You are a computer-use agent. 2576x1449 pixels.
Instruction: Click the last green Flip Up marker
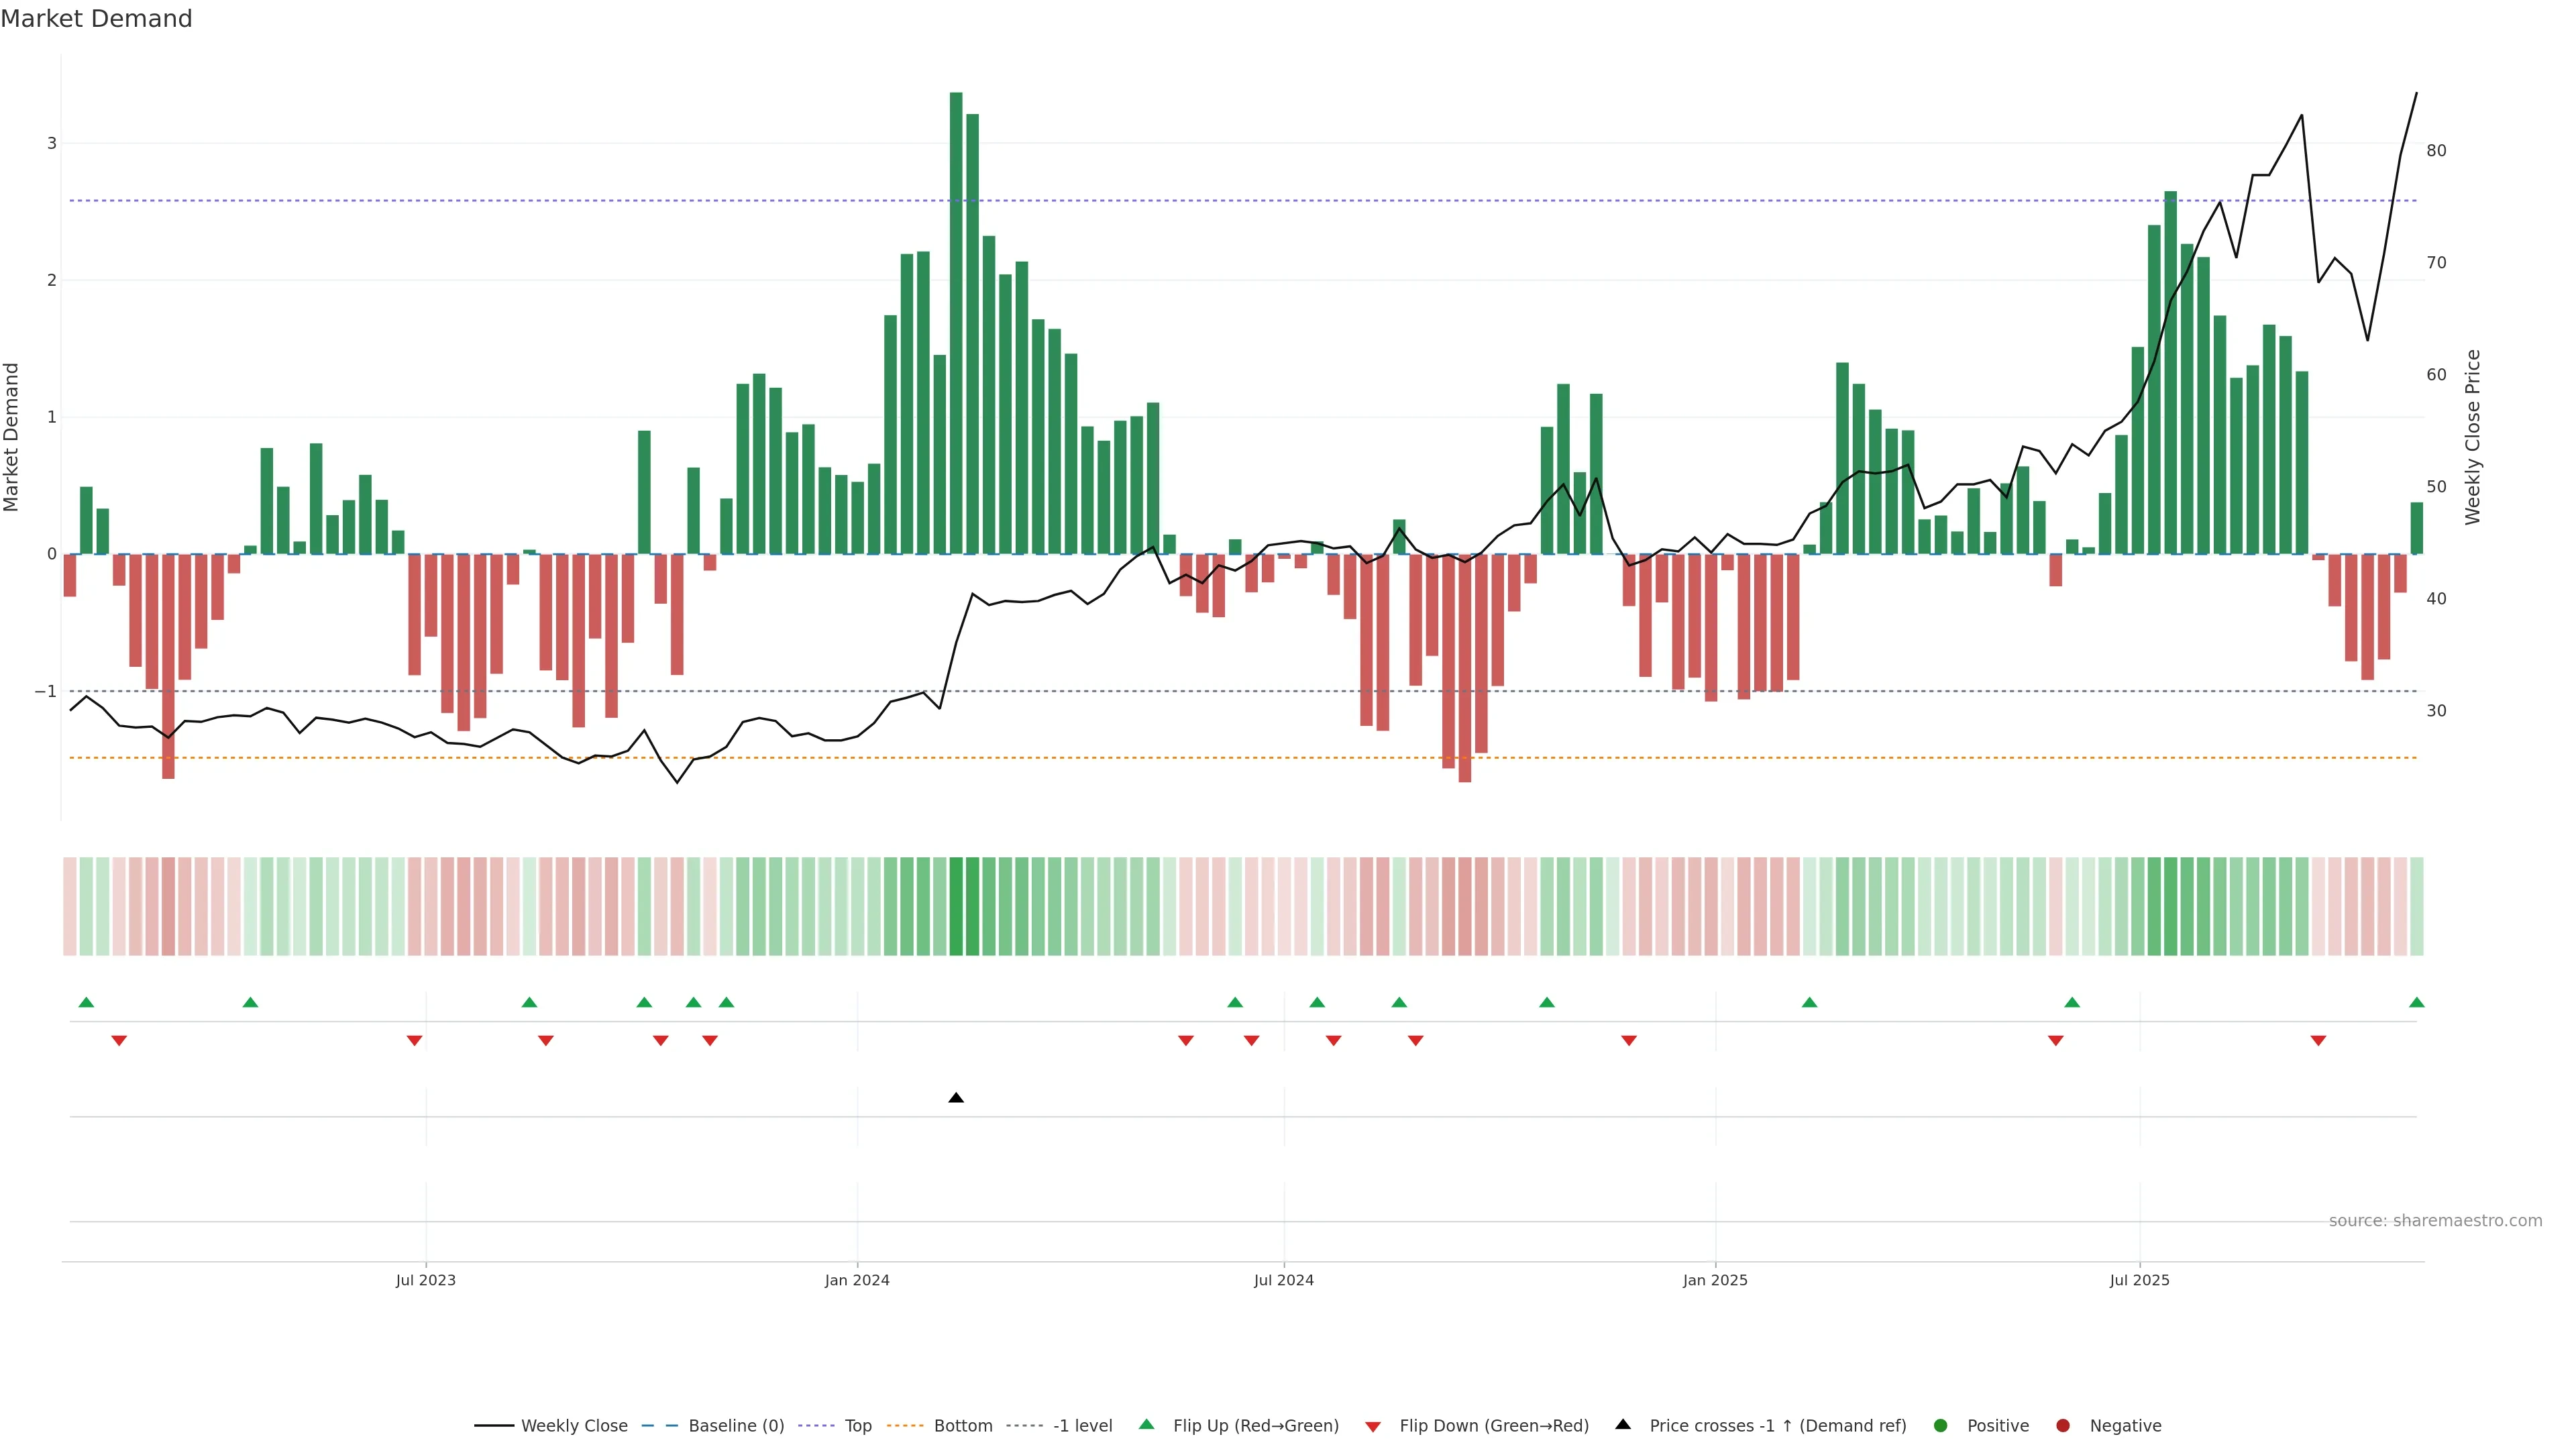click(x=2416, y=1002)
